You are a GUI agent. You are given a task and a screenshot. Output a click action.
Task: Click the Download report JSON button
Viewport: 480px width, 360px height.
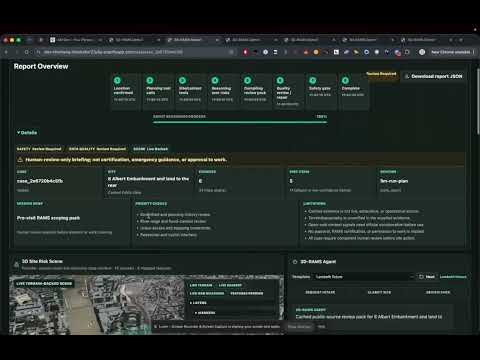(434, 76)
